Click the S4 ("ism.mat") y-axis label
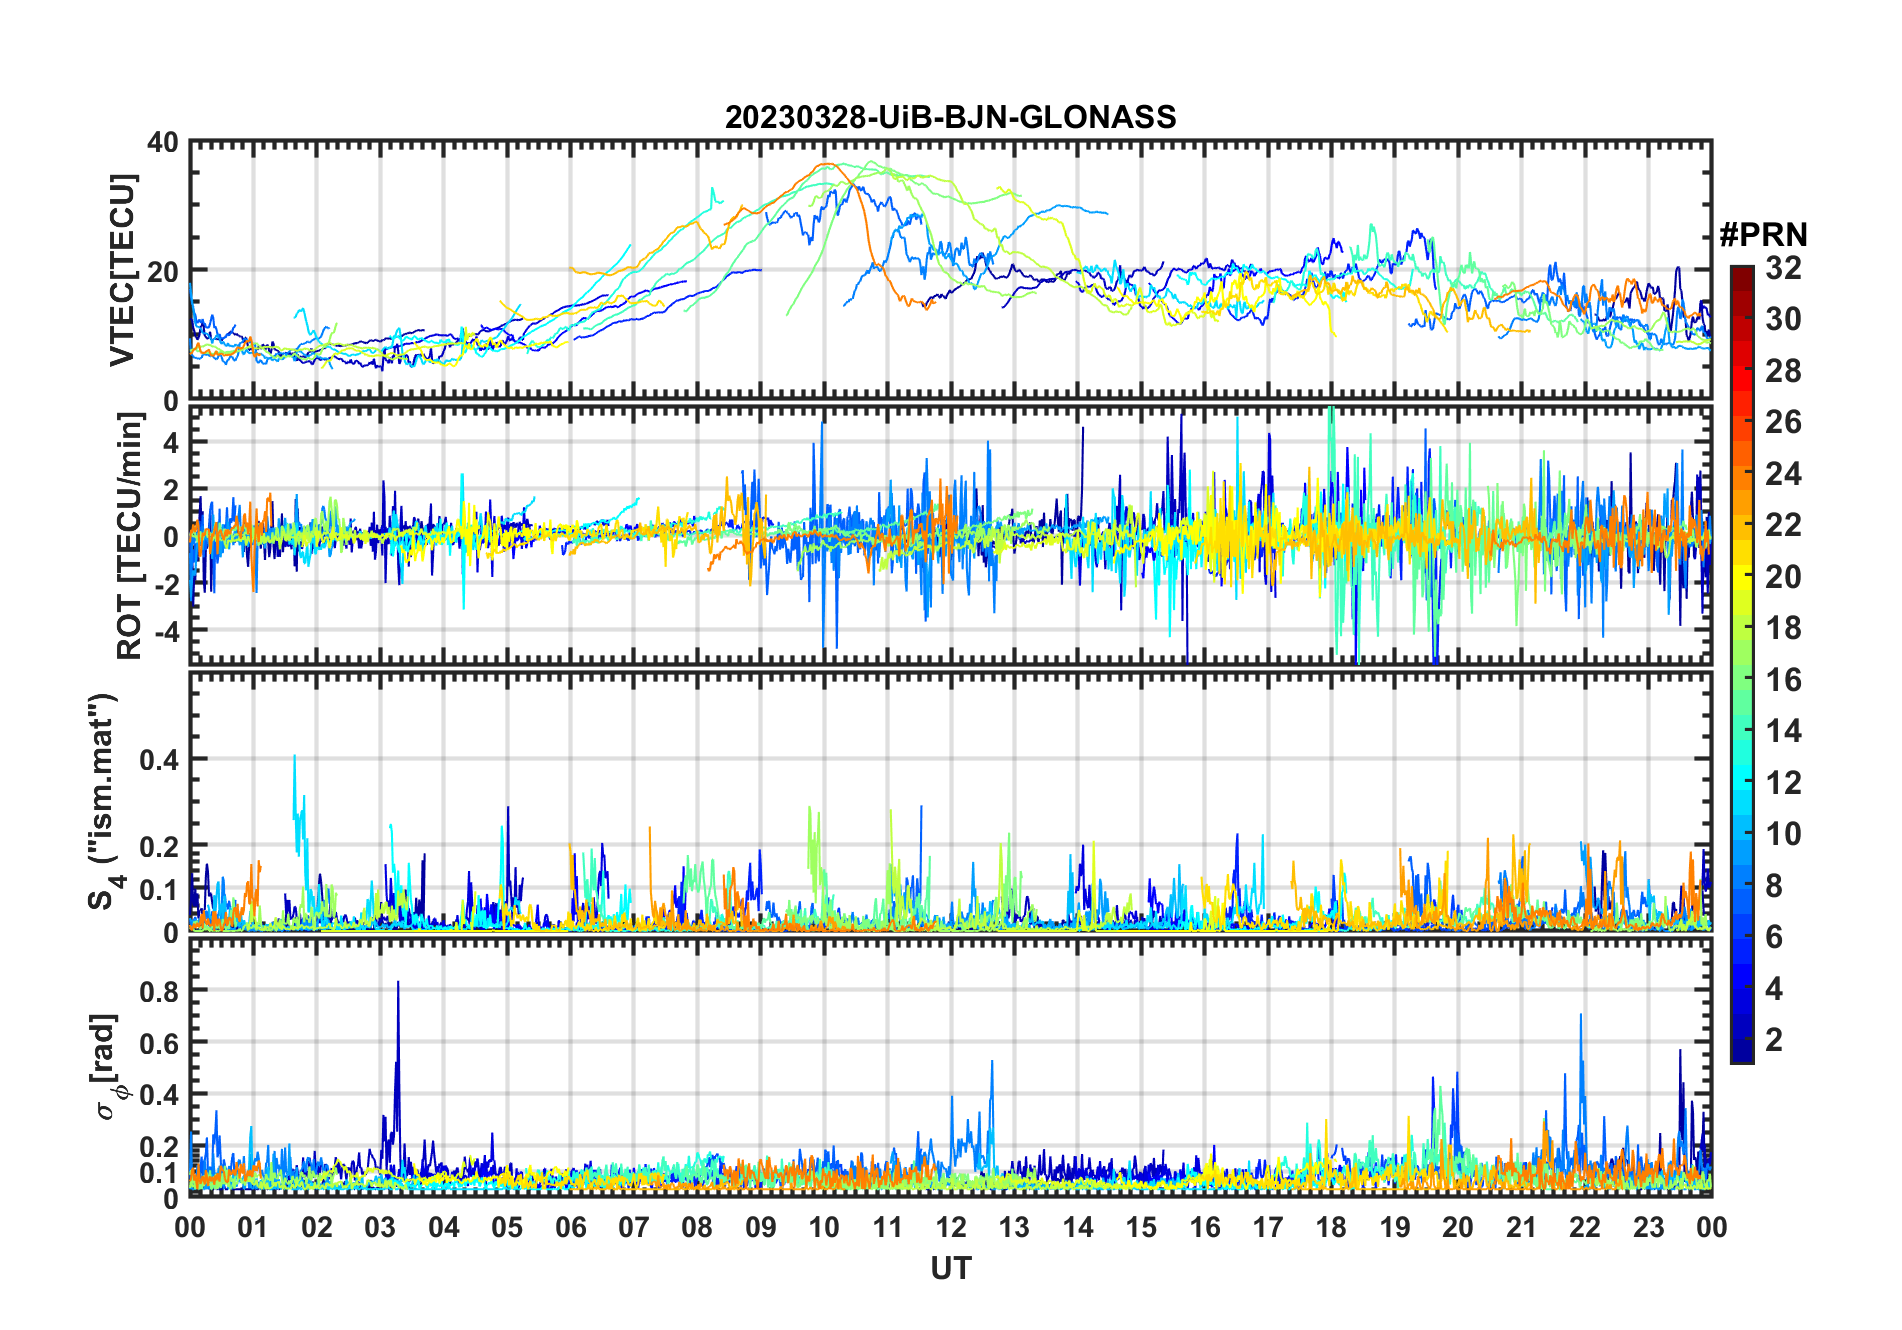 [x=103, y=801]
